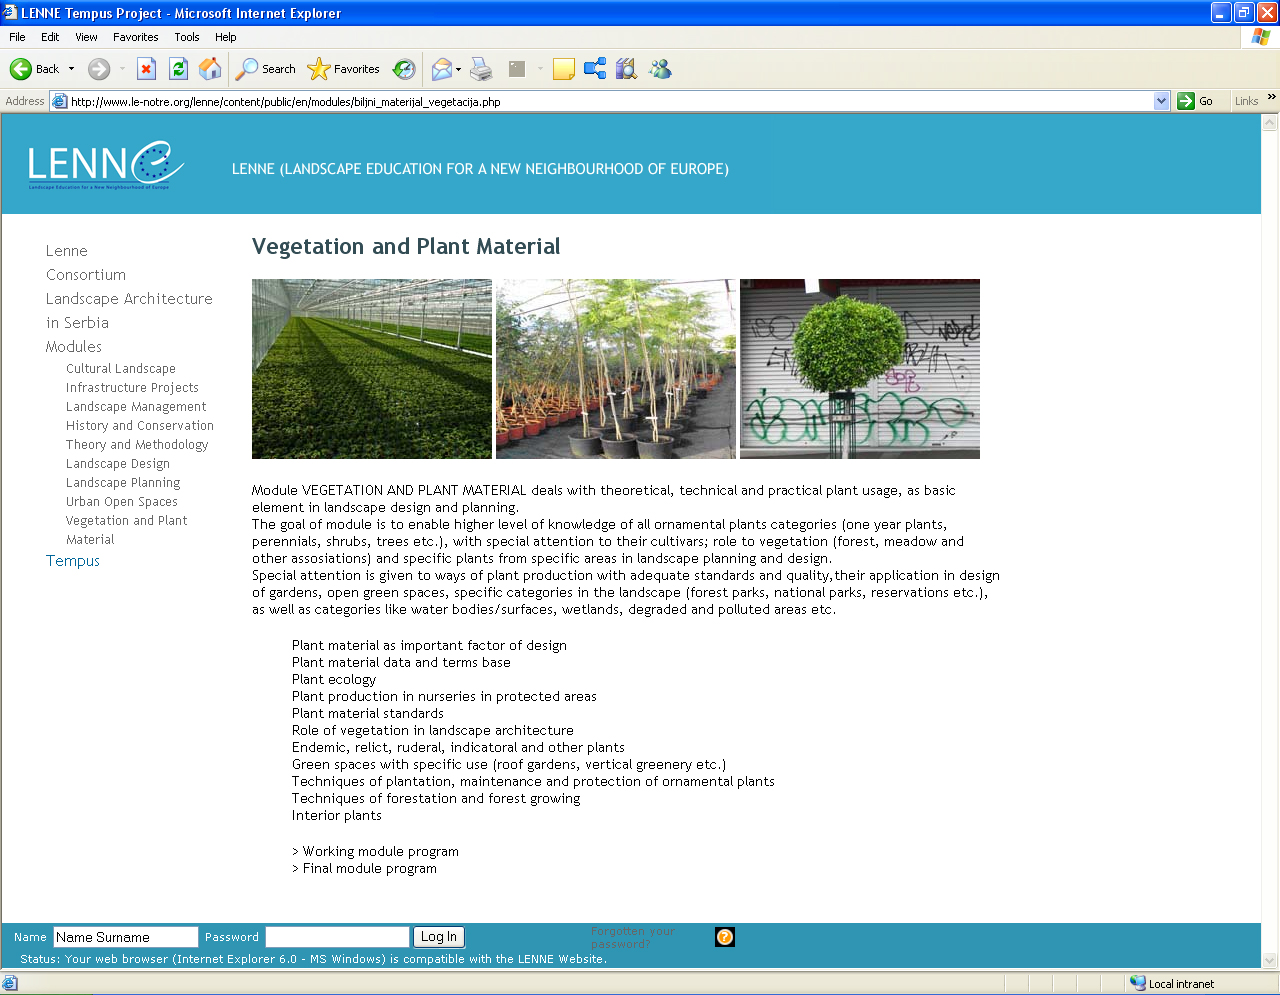1280x995 pixels.
Task: Click the Log In button
Action: coord(438,937)
